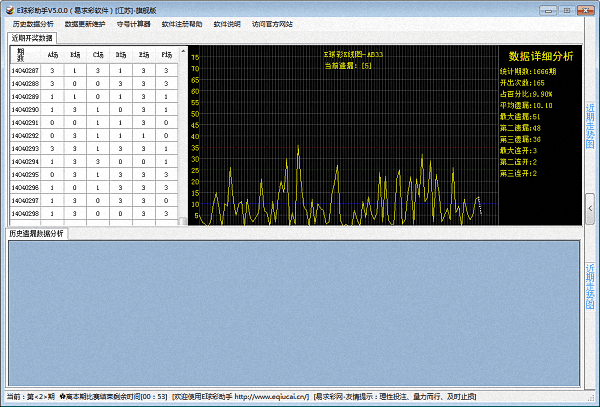The image size is (600, 407).
Task: Click the 占百分比:9.90% statistic
Action: click(x=526, y=94)
